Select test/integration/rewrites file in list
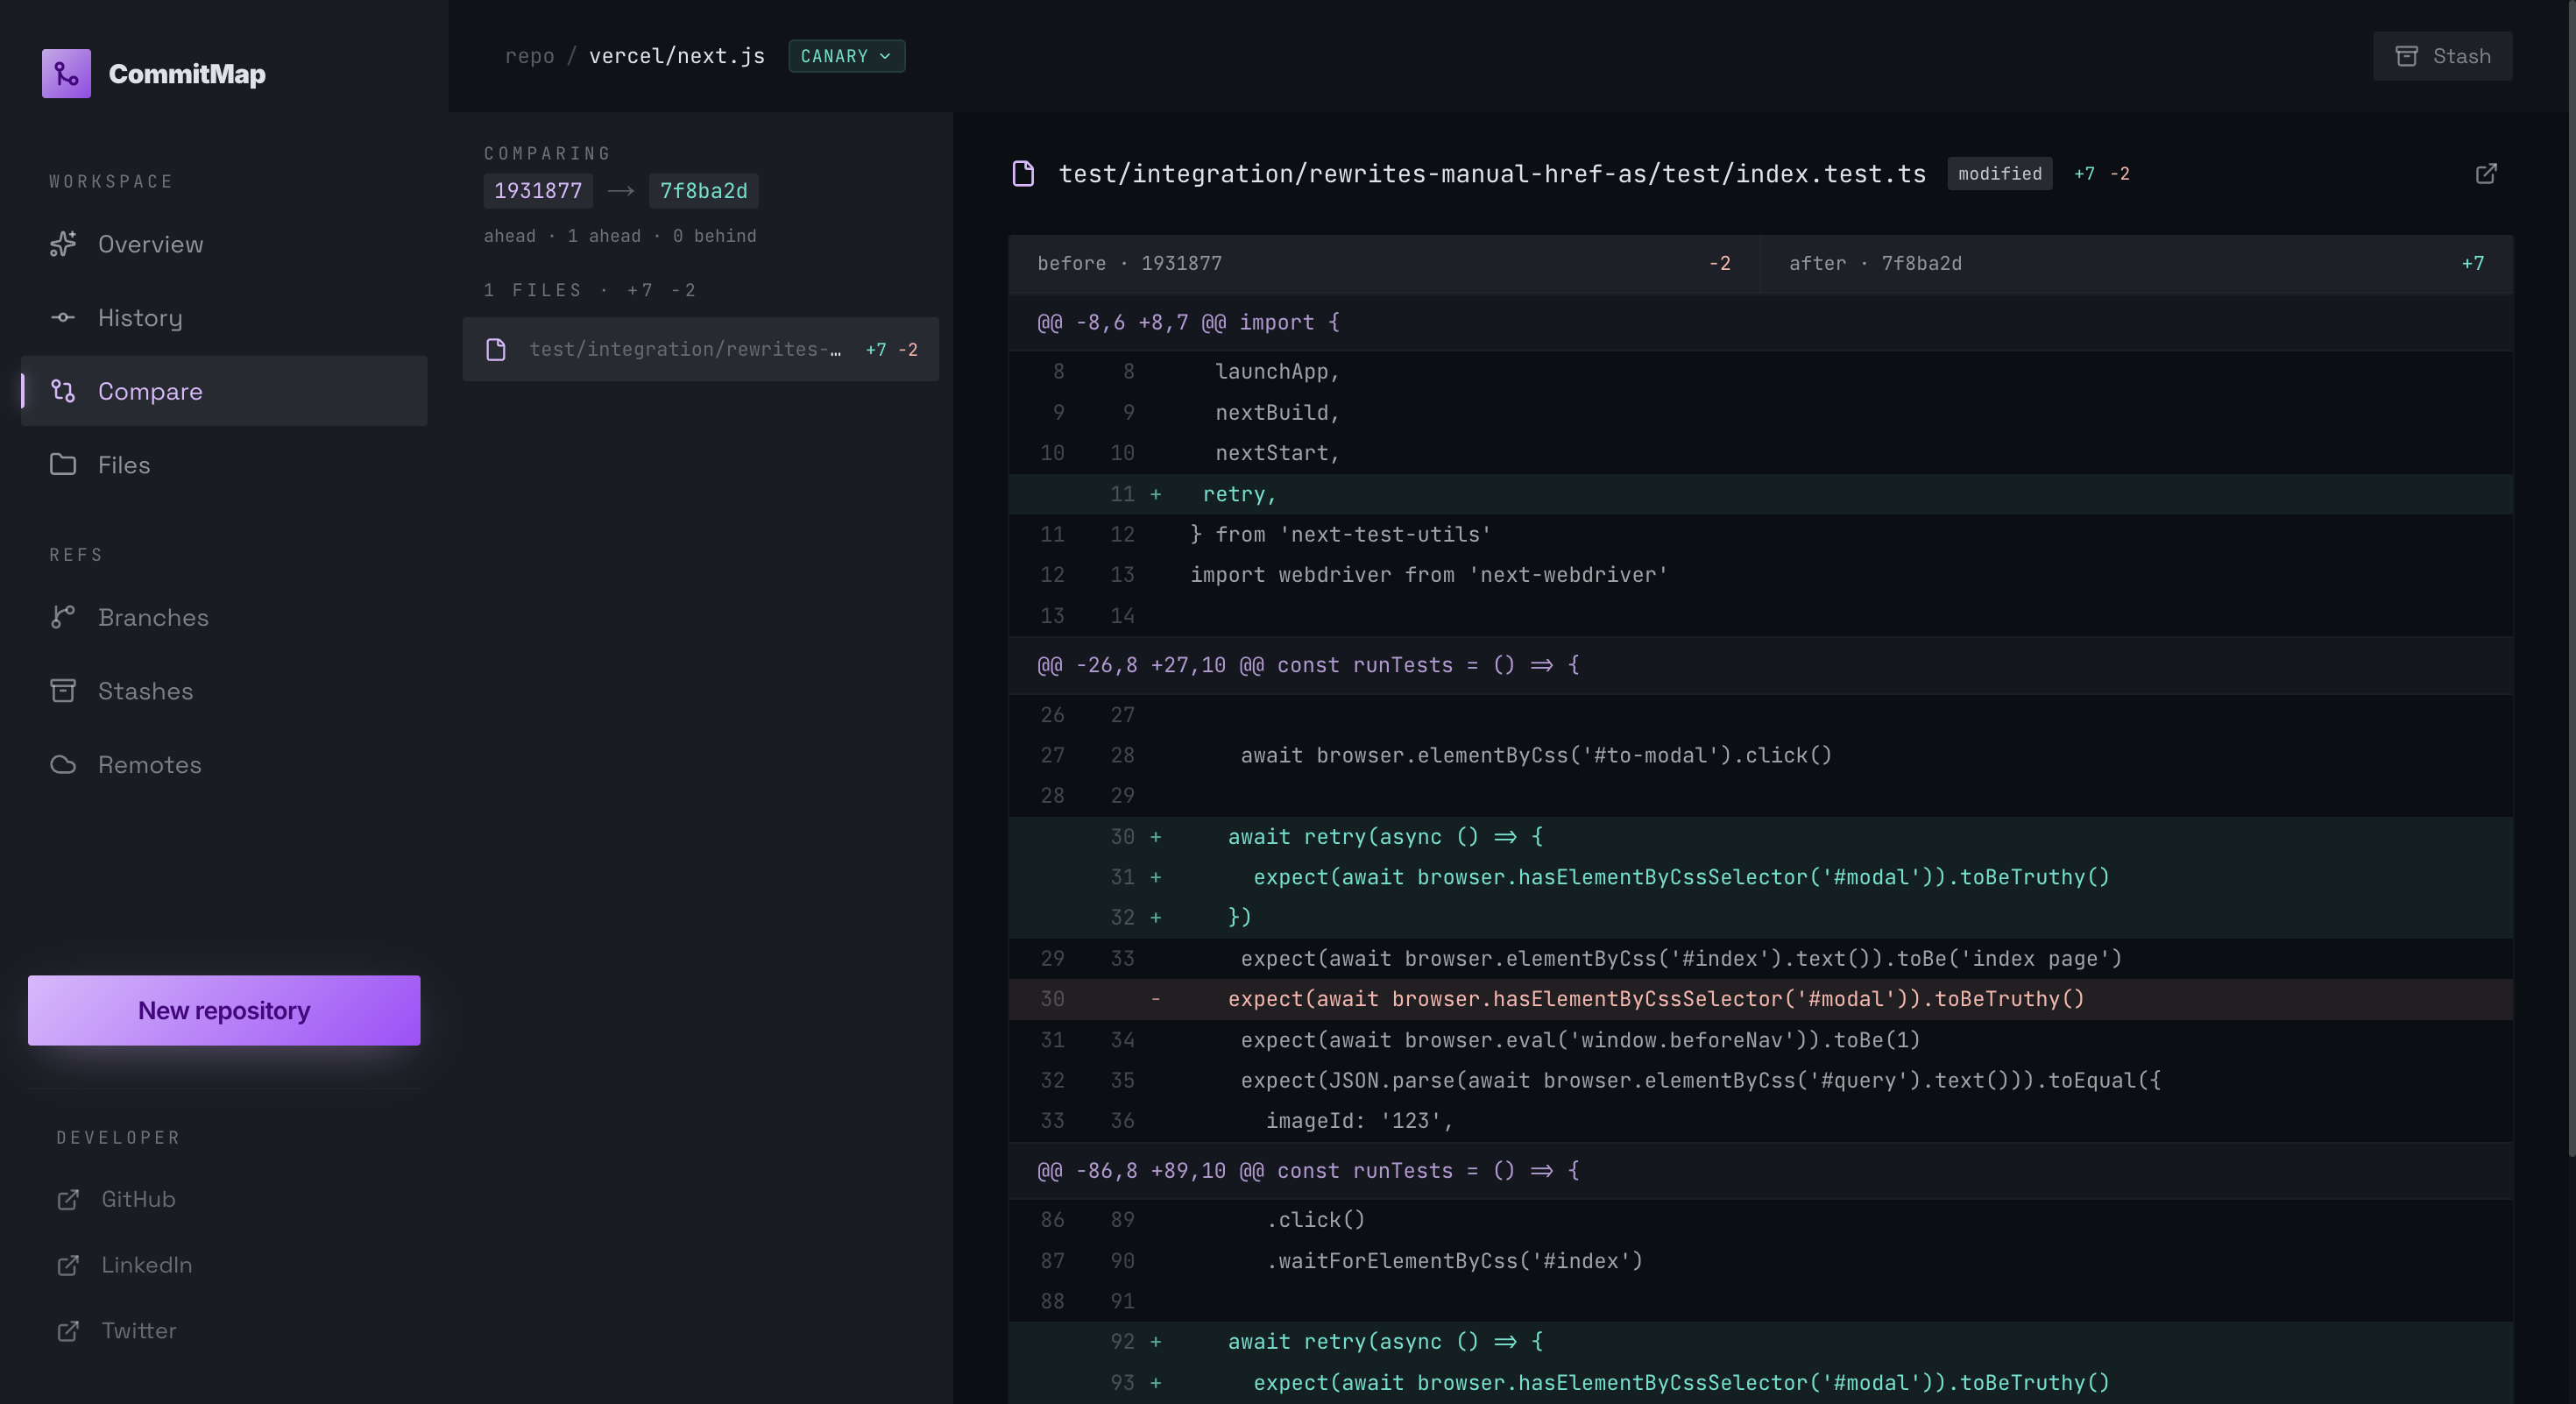 tap(700, 349)
